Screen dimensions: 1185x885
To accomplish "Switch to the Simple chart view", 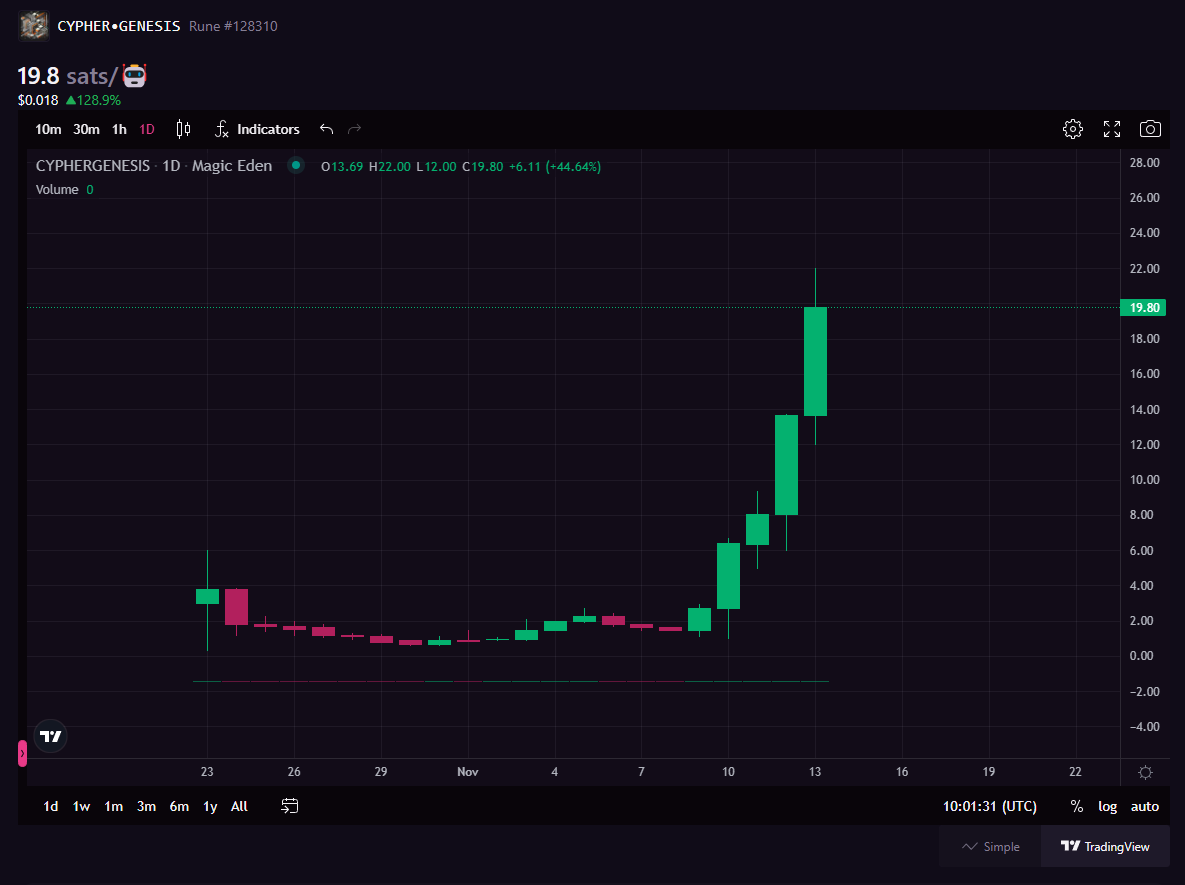I will coord(990,846).
